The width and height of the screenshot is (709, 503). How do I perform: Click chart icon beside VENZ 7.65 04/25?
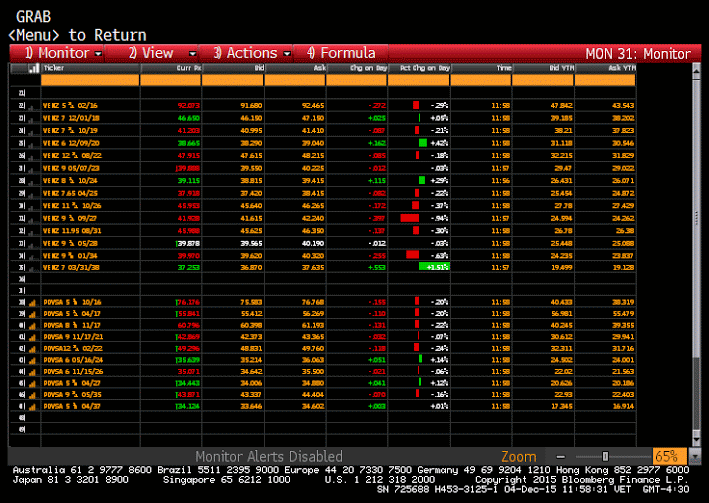(32, 195)
